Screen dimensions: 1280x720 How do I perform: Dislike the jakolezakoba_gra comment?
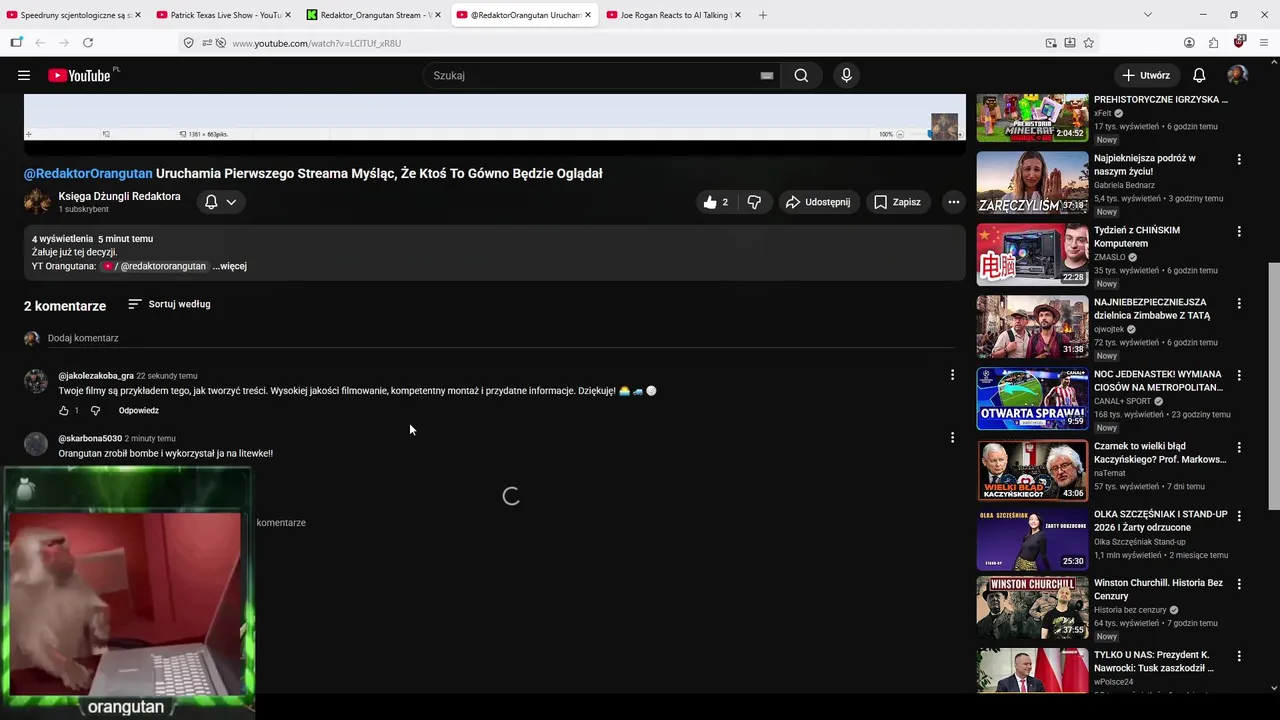pos(96,410)
